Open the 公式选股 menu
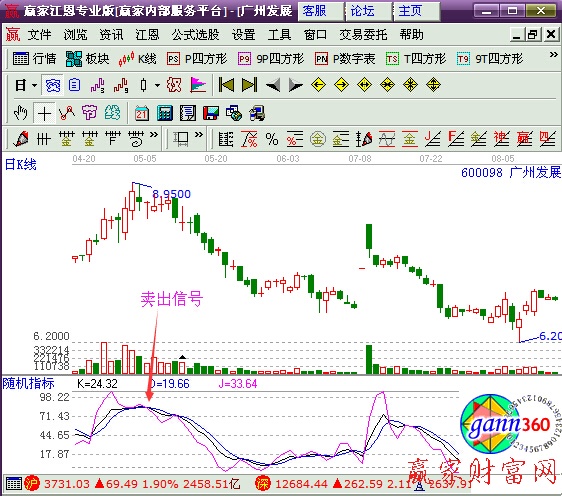This screenshot has width=562, height=496. (195, 35)
